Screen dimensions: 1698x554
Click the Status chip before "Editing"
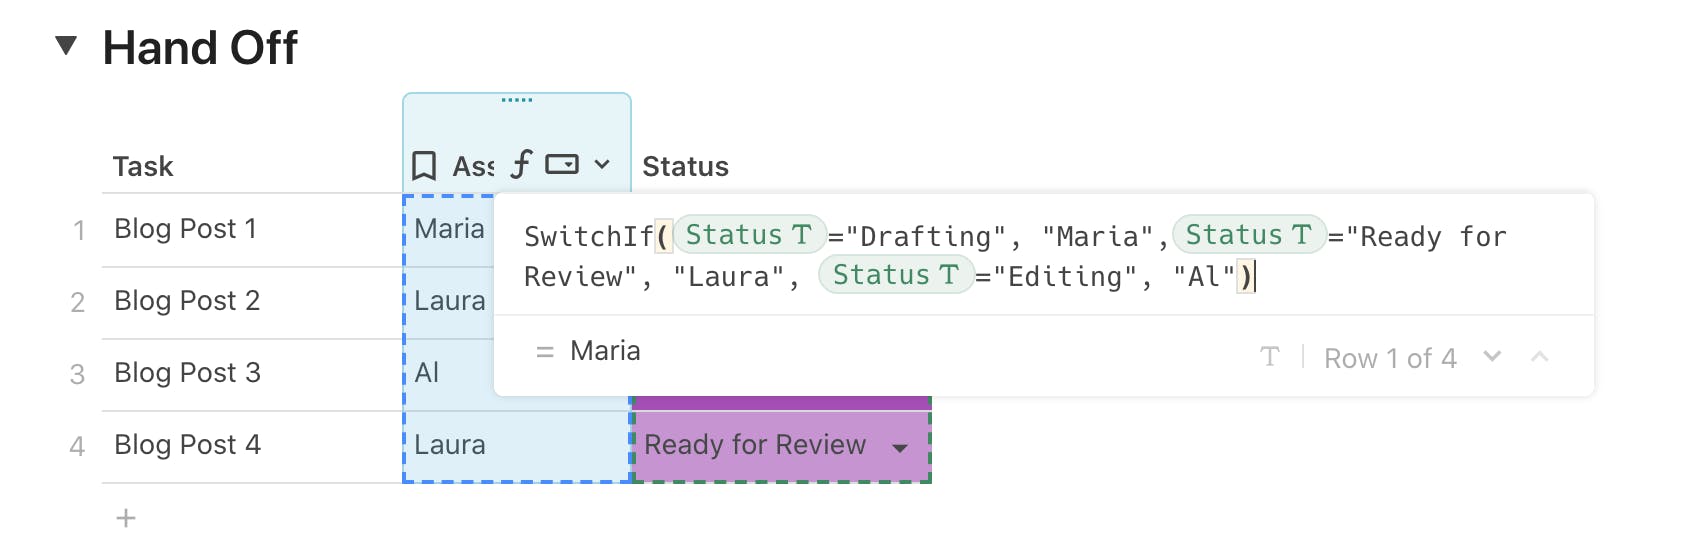pos(896,275)
